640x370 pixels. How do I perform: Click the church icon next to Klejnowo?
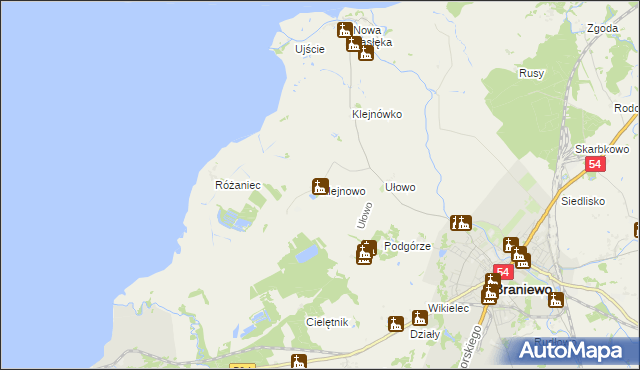pos(320,186)
